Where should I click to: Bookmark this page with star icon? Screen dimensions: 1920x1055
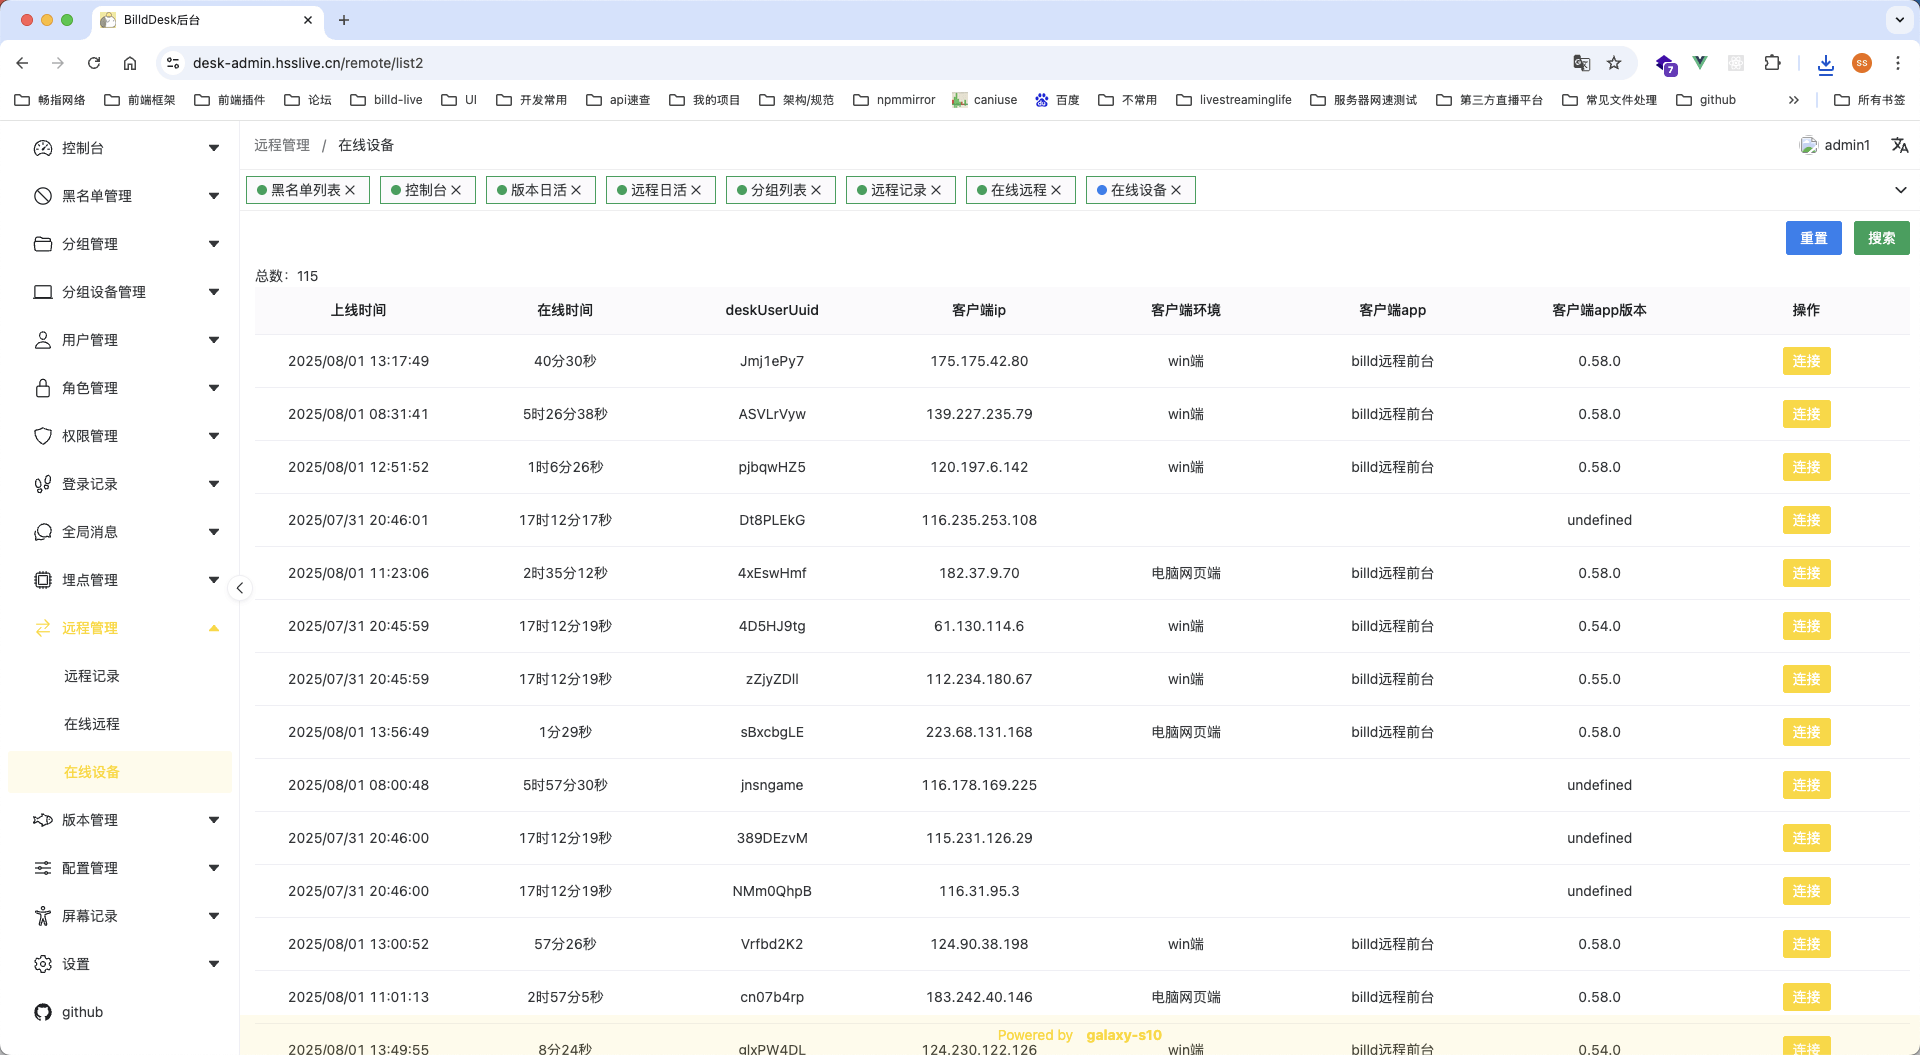[1614, 63]
